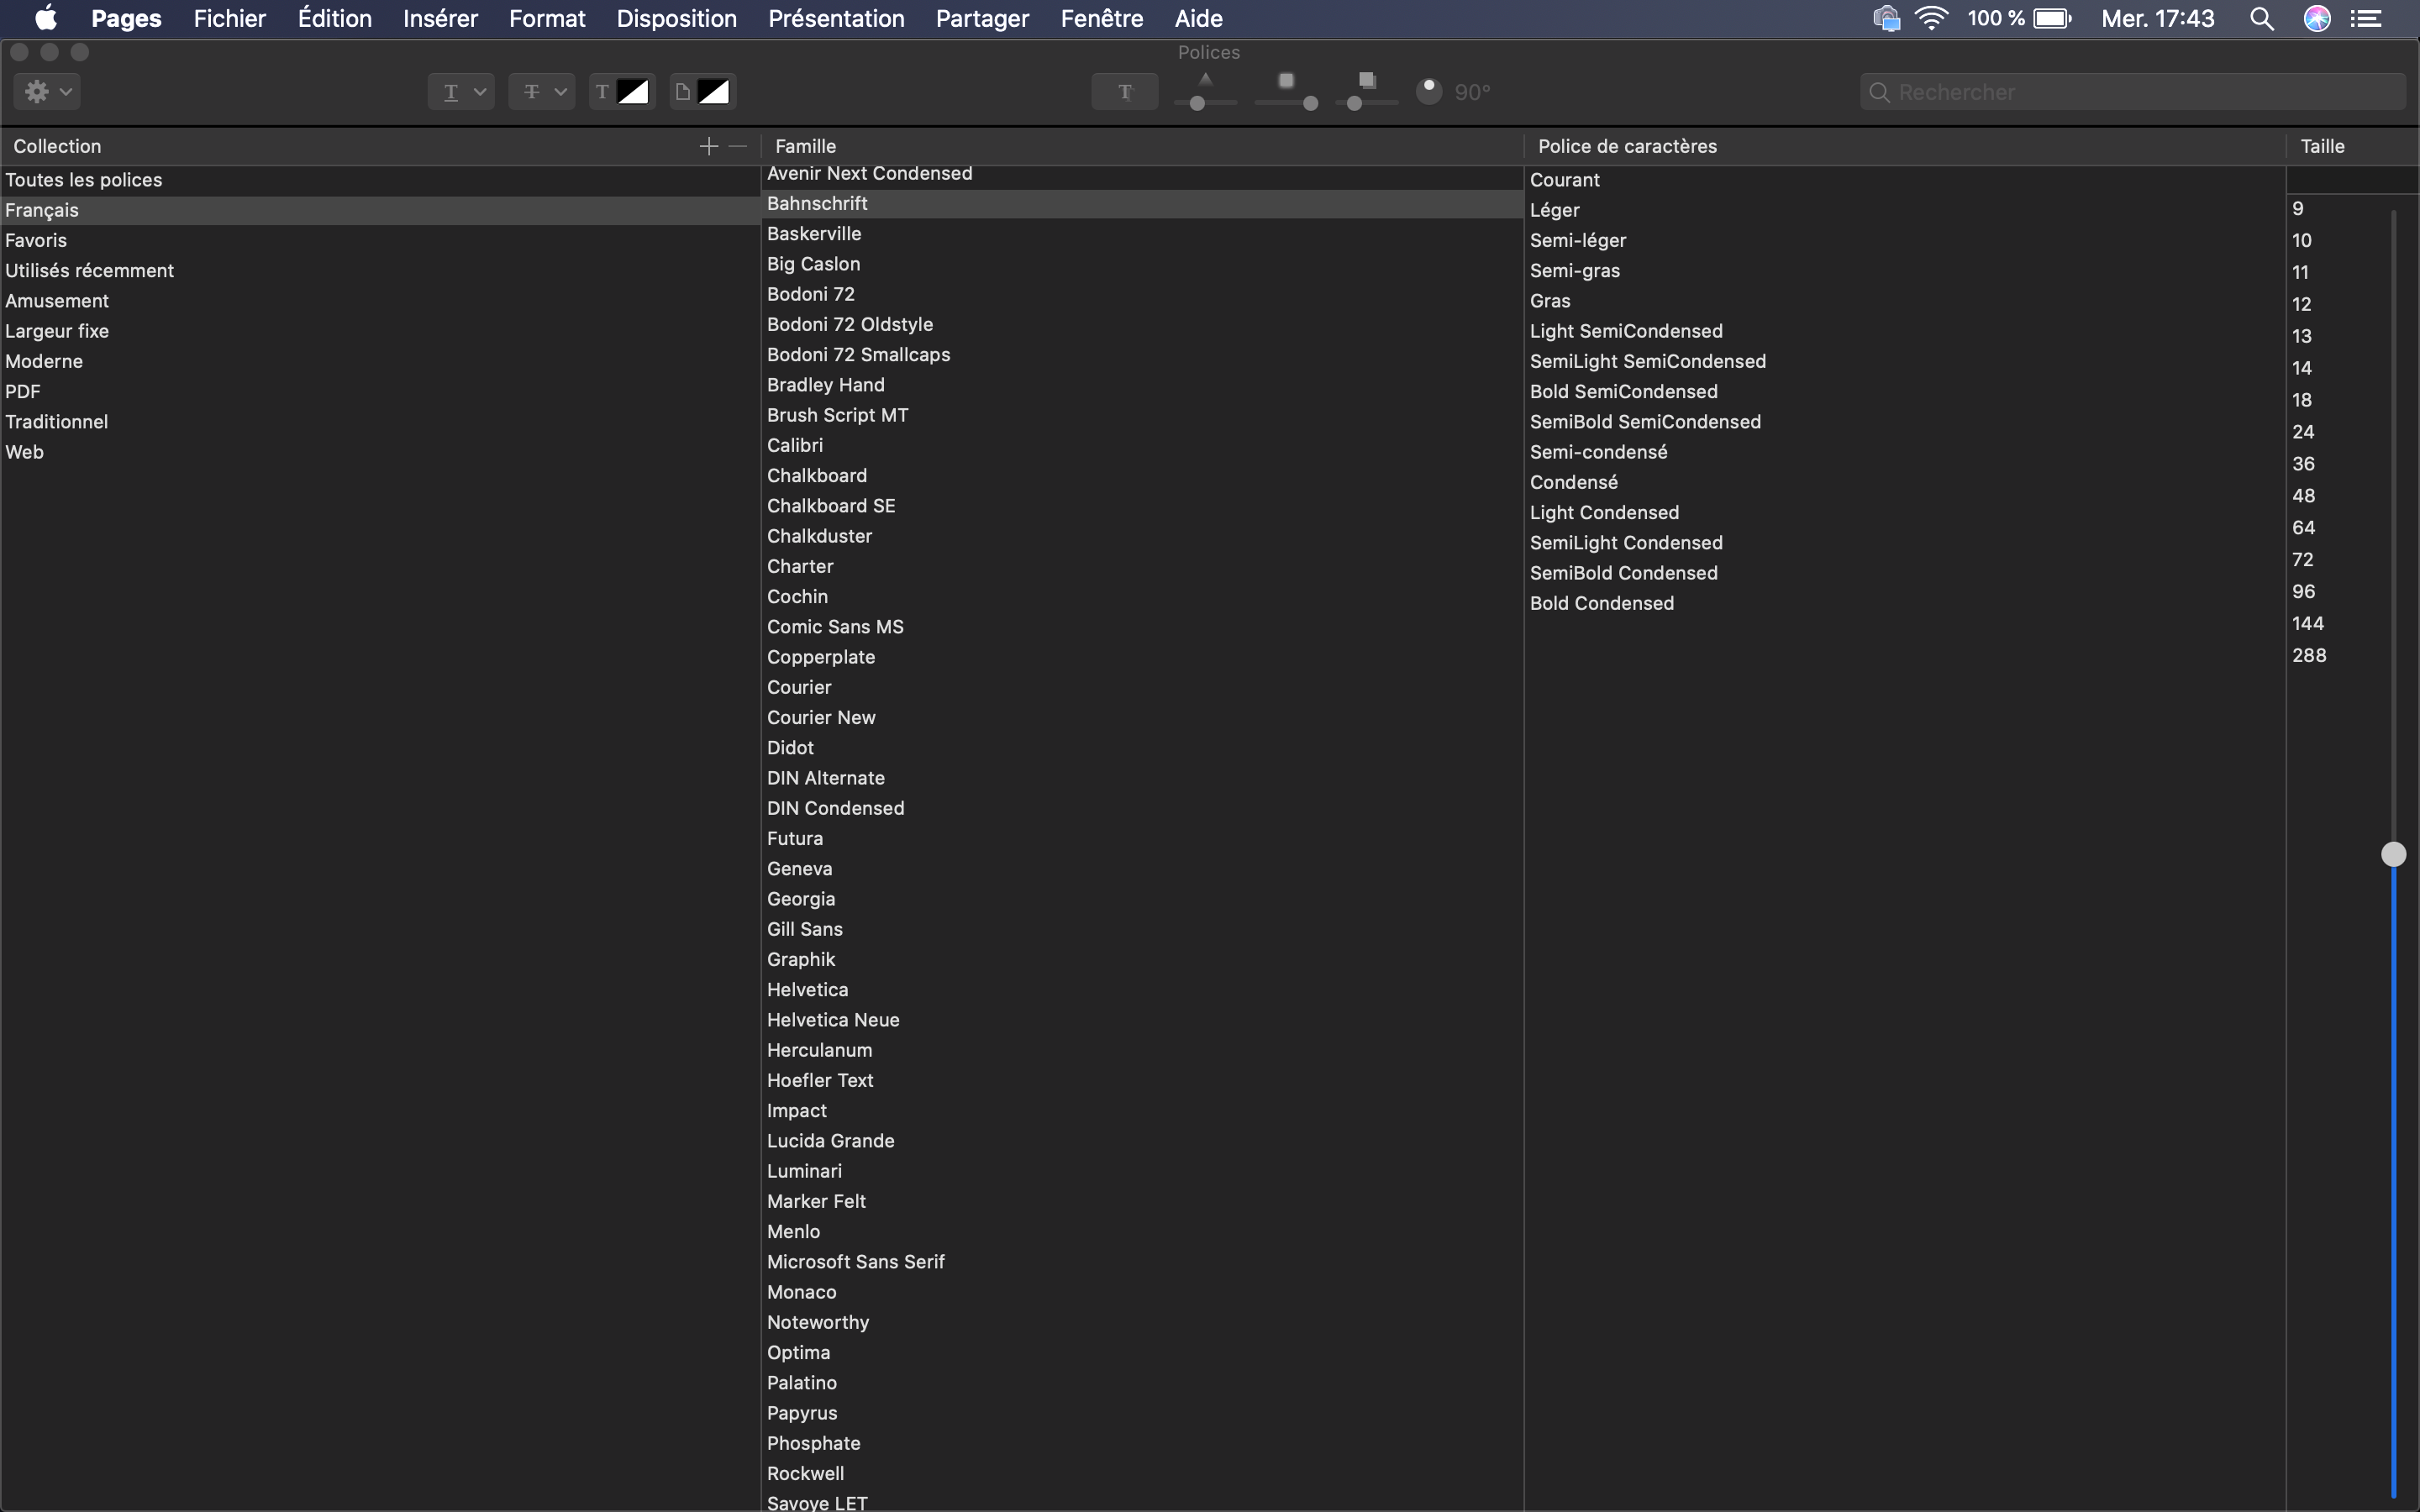Open the text underline dropdown
The height and width of the screenshot is (1512, 2420).
tap(461, 92)
